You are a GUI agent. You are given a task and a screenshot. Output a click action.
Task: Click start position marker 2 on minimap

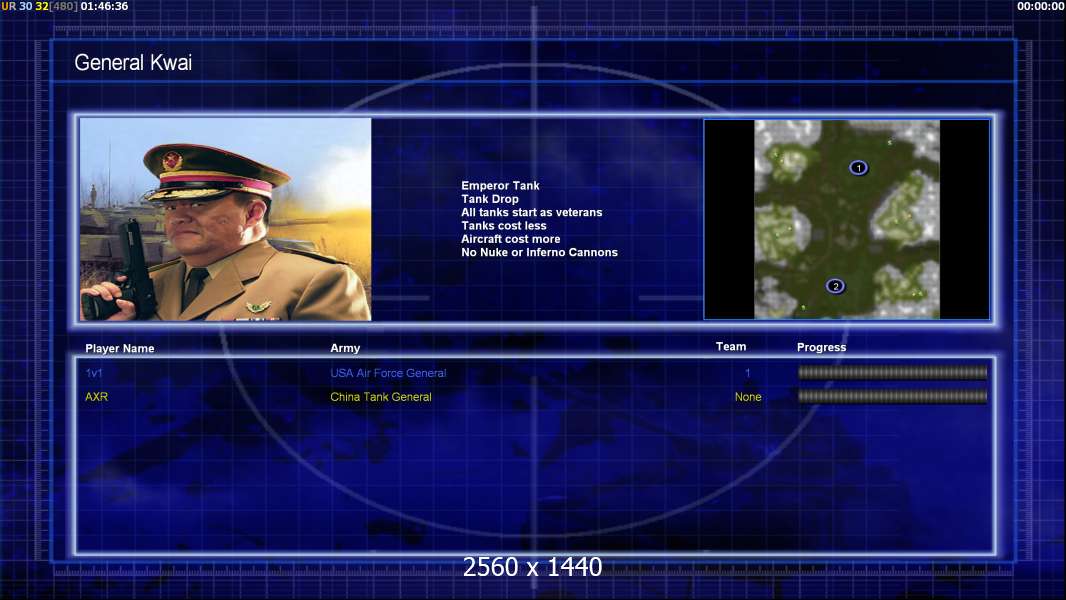click(836, 286)
